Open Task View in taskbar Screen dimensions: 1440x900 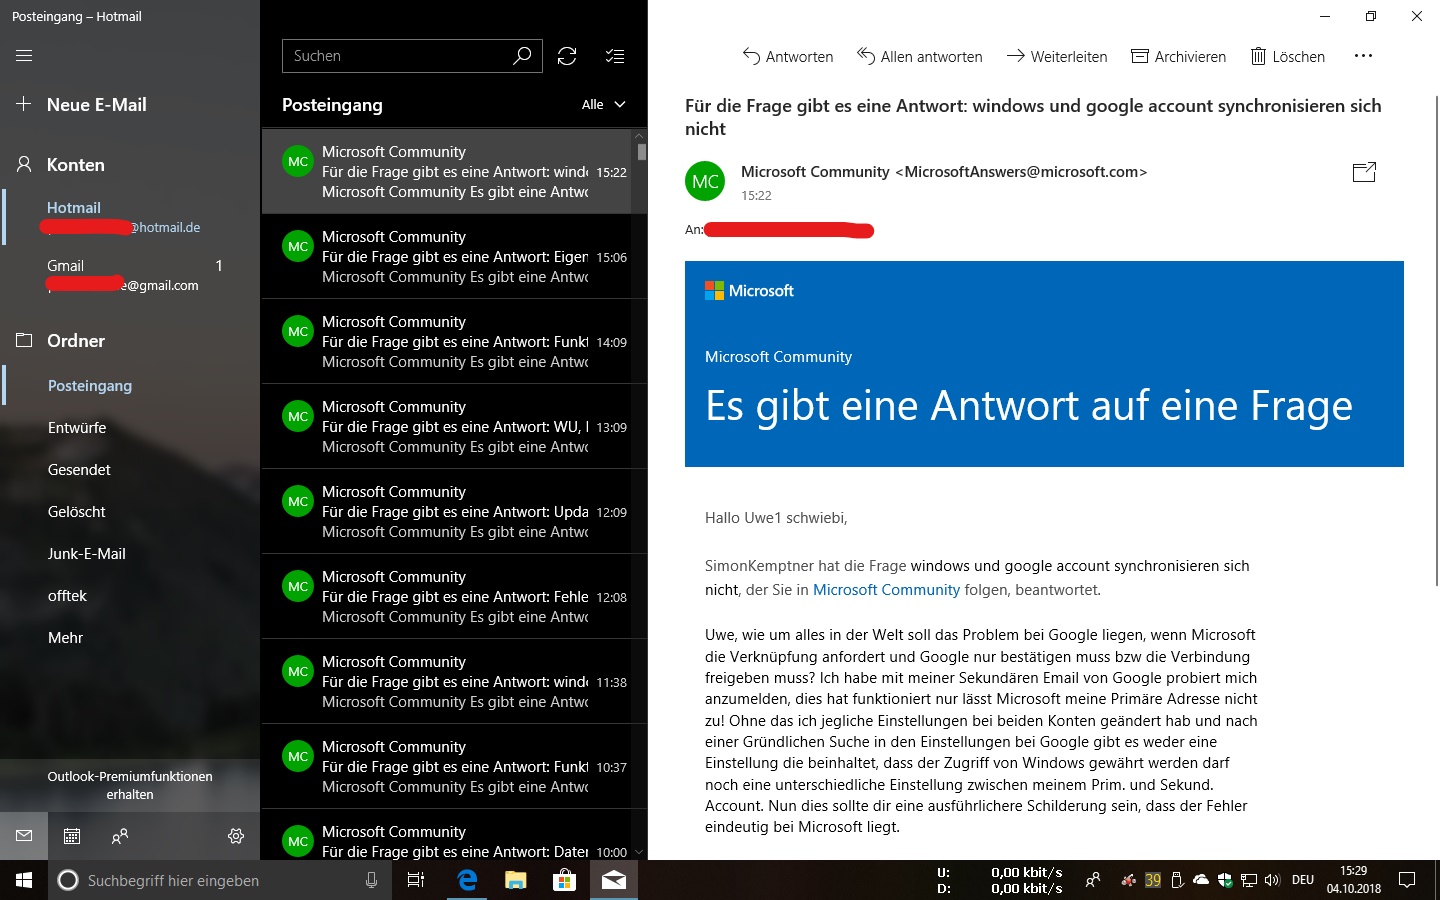point(416,880)
